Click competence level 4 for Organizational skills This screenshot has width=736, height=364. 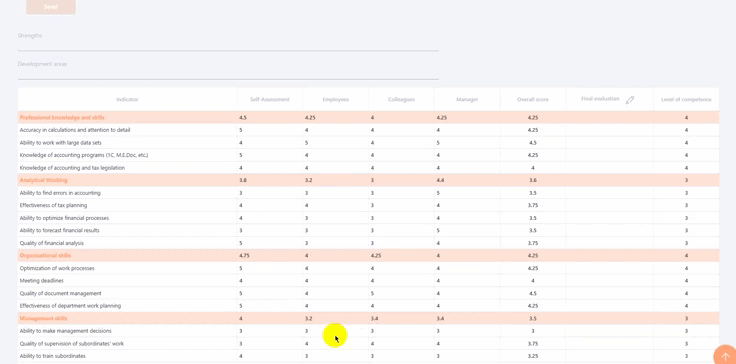click(x=686, y=256)
